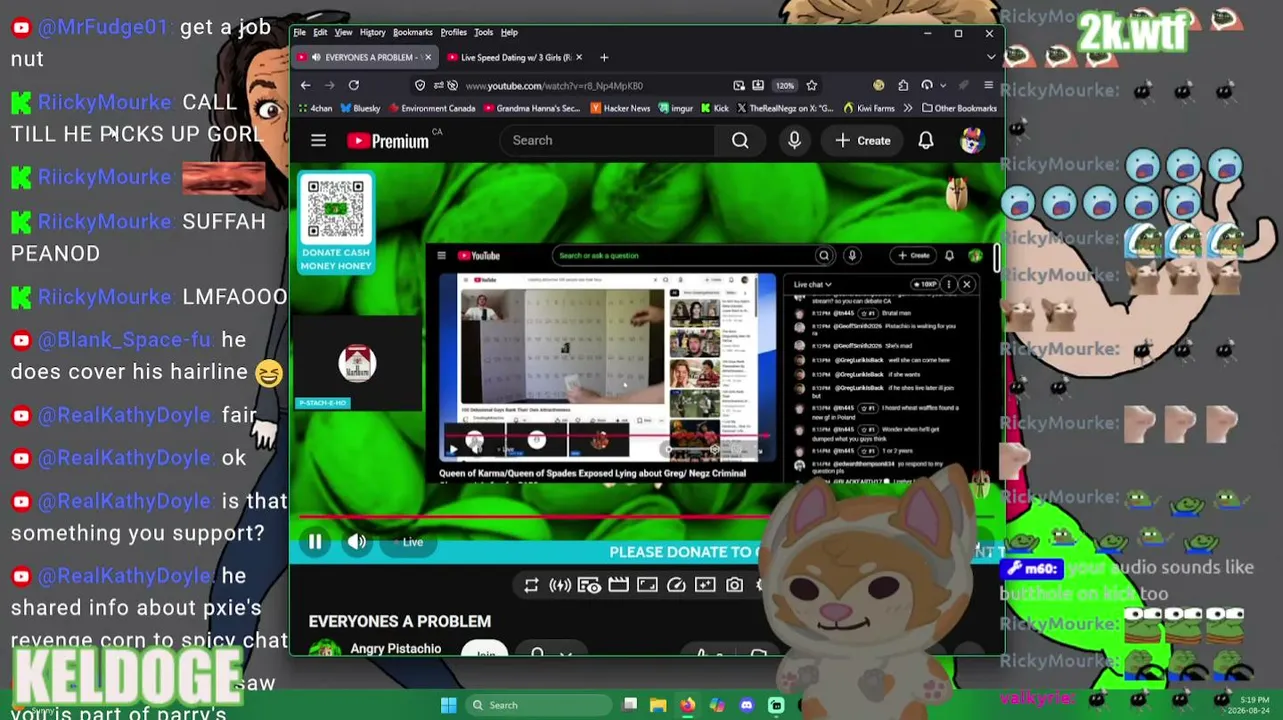Screen dimensions: 1283x720
Task: Go forward one page in Firefox
Action: click(329, 85)
